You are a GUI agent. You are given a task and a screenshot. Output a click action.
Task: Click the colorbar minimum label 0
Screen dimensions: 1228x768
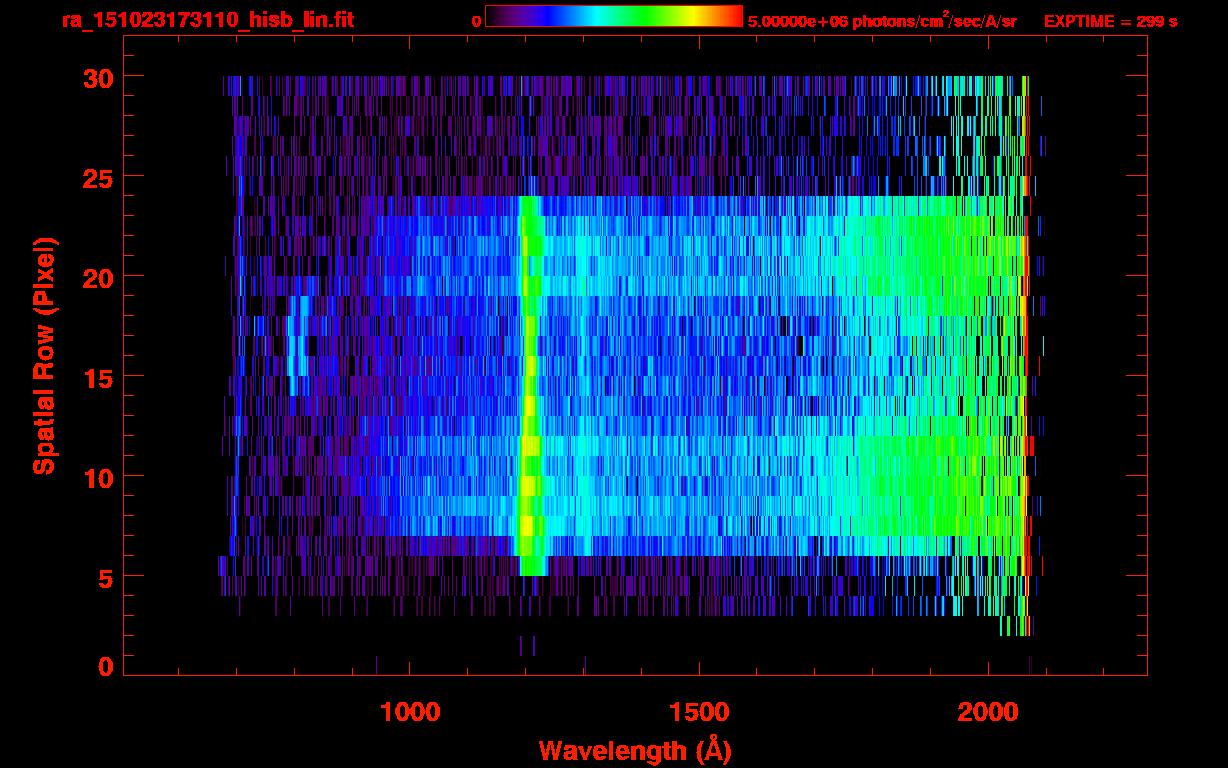pos(477,21)
